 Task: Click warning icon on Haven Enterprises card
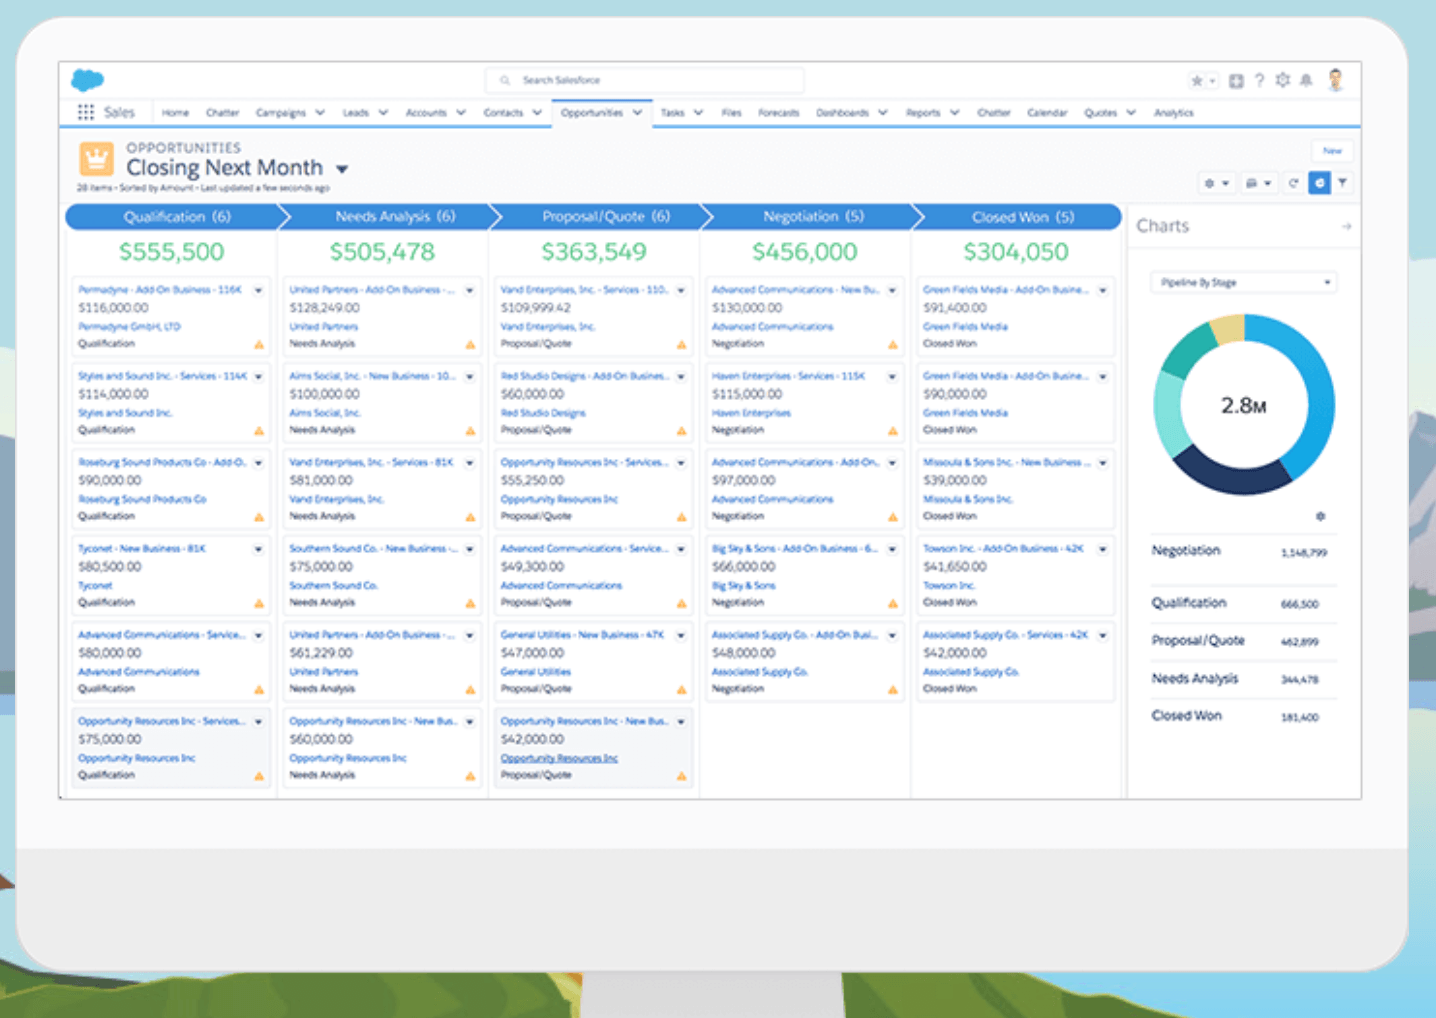(x=892, y=431)
